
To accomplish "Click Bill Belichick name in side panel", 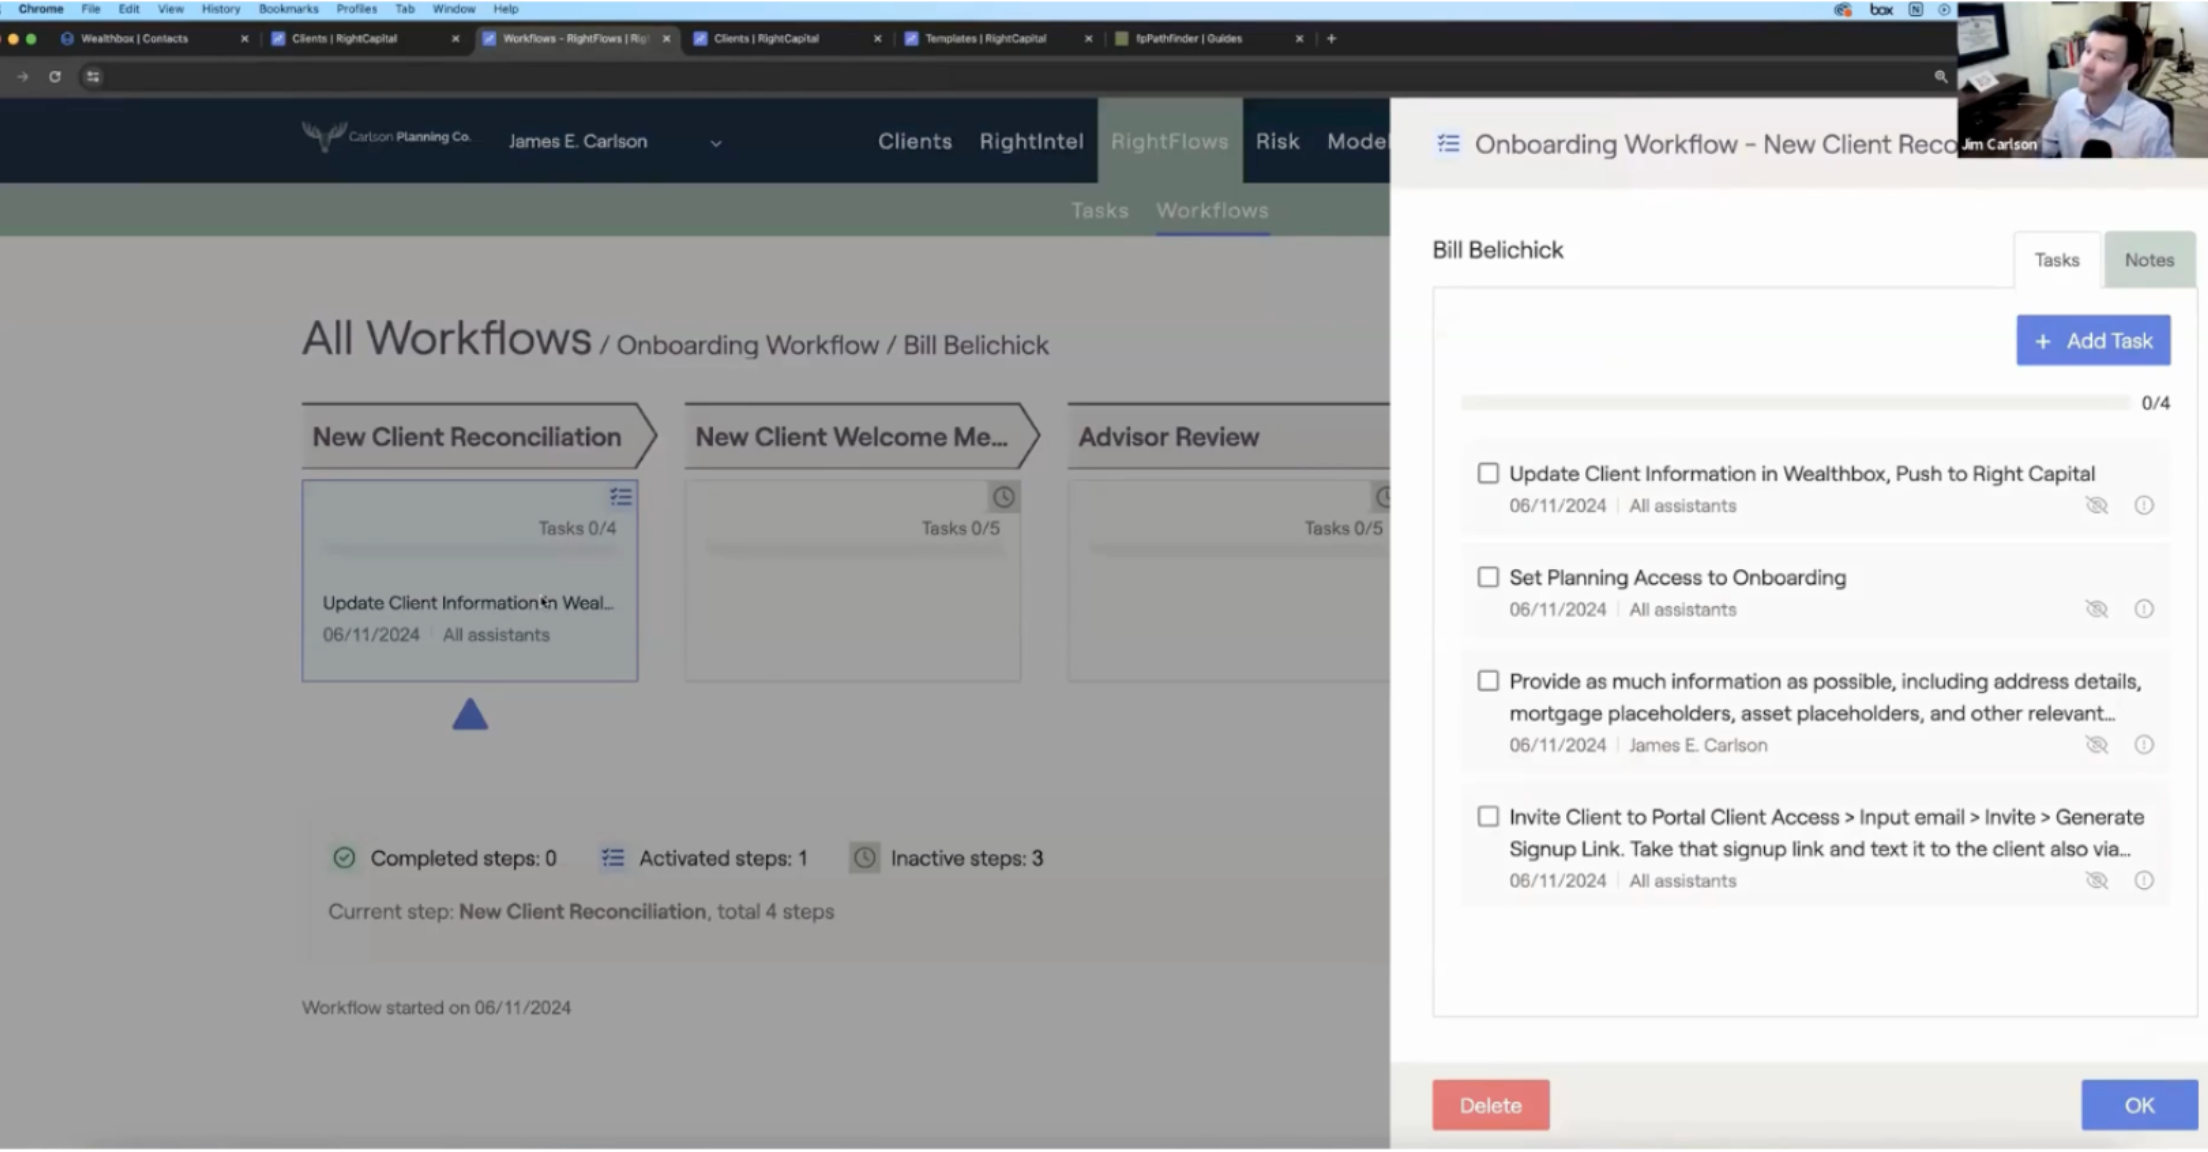I will [x=1497, y=250].
